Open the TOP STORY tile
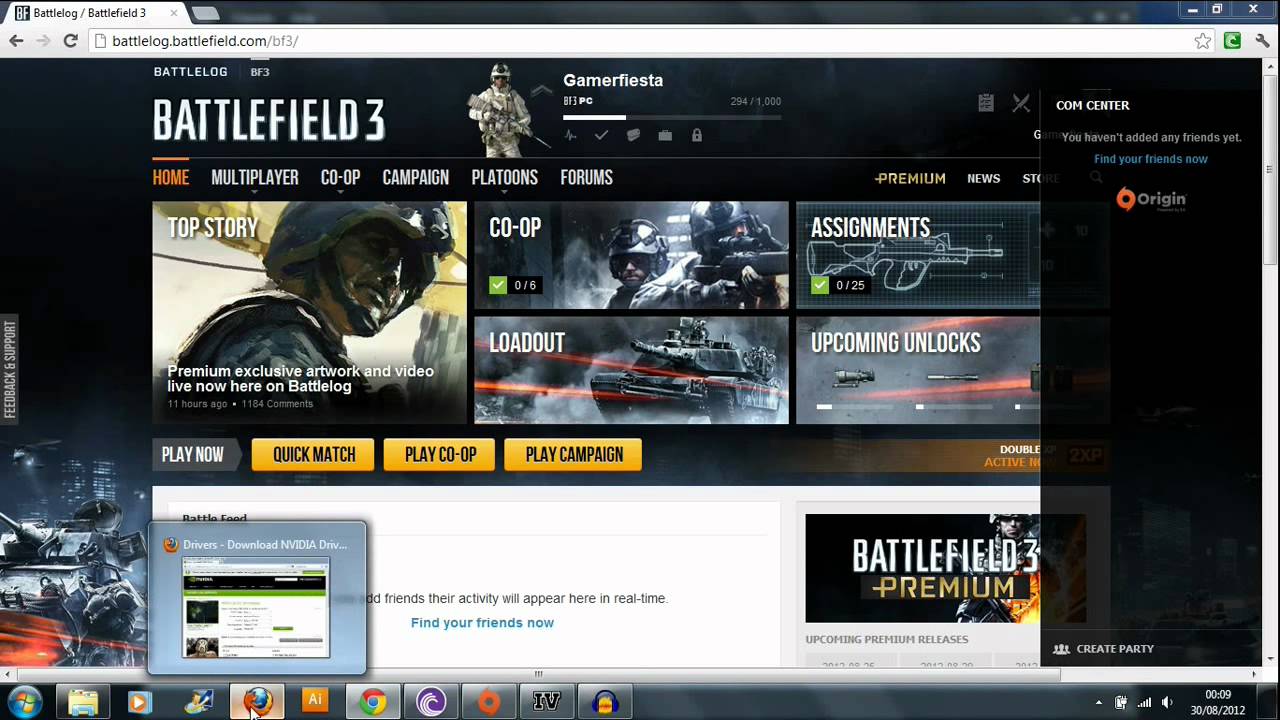Screen dimensions: 1280x720 tap(309, 312)
